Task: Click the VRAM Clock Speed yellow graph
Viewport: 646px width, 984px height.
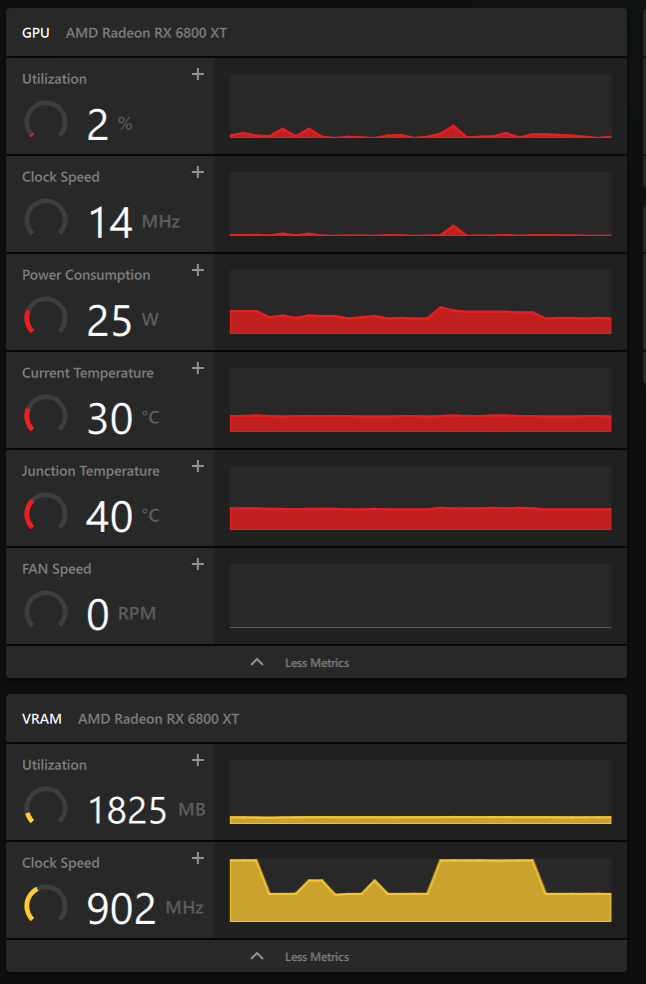Action: 421,890
